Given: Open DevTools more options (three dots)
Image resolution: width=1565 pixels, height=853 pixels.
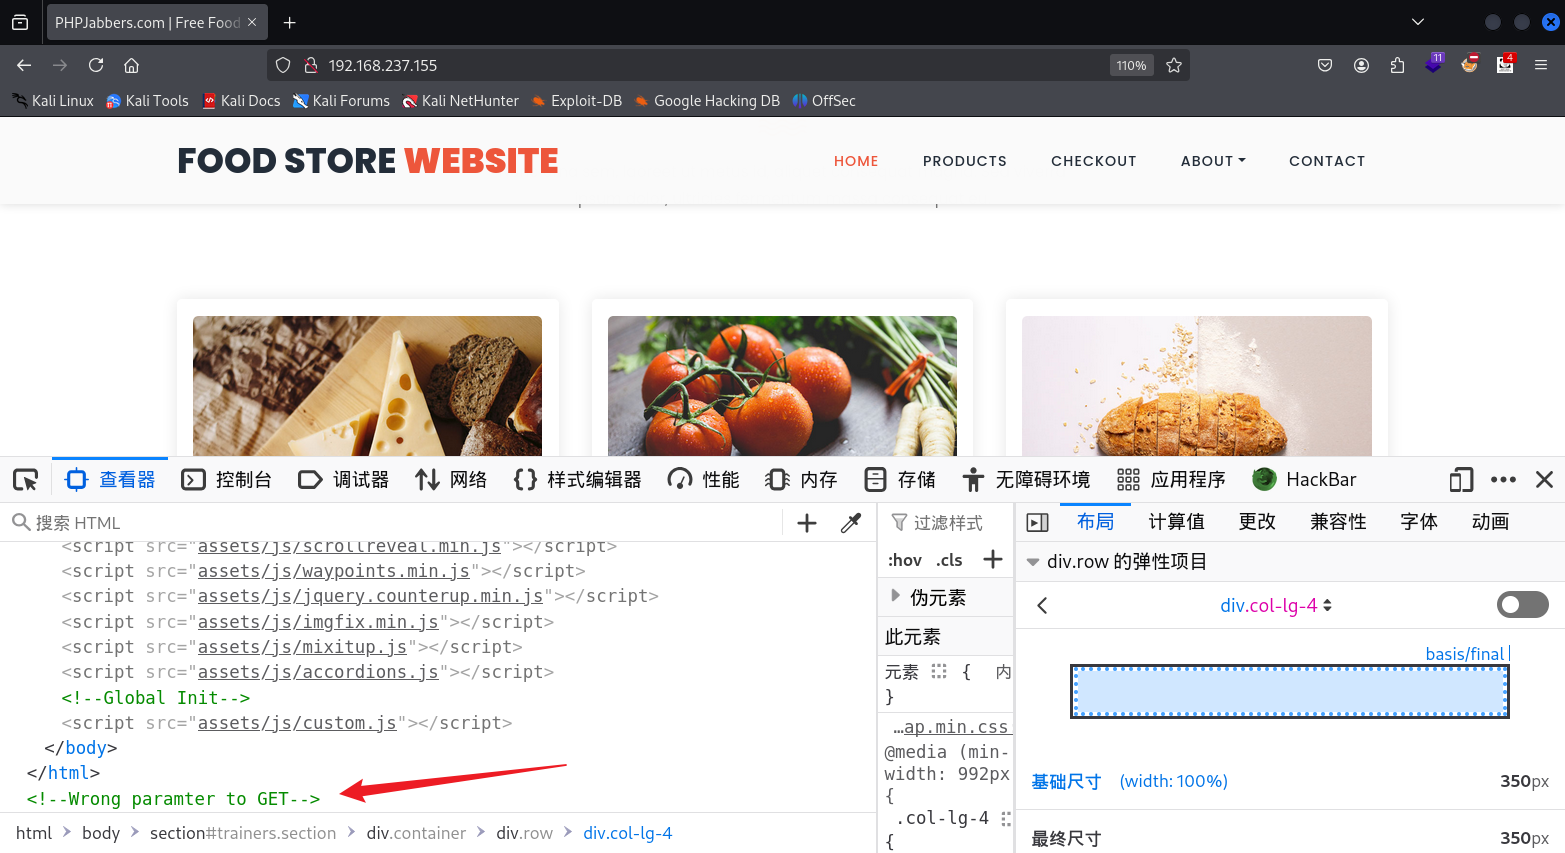Looking at the screenshot, I should coord(1503,480).
